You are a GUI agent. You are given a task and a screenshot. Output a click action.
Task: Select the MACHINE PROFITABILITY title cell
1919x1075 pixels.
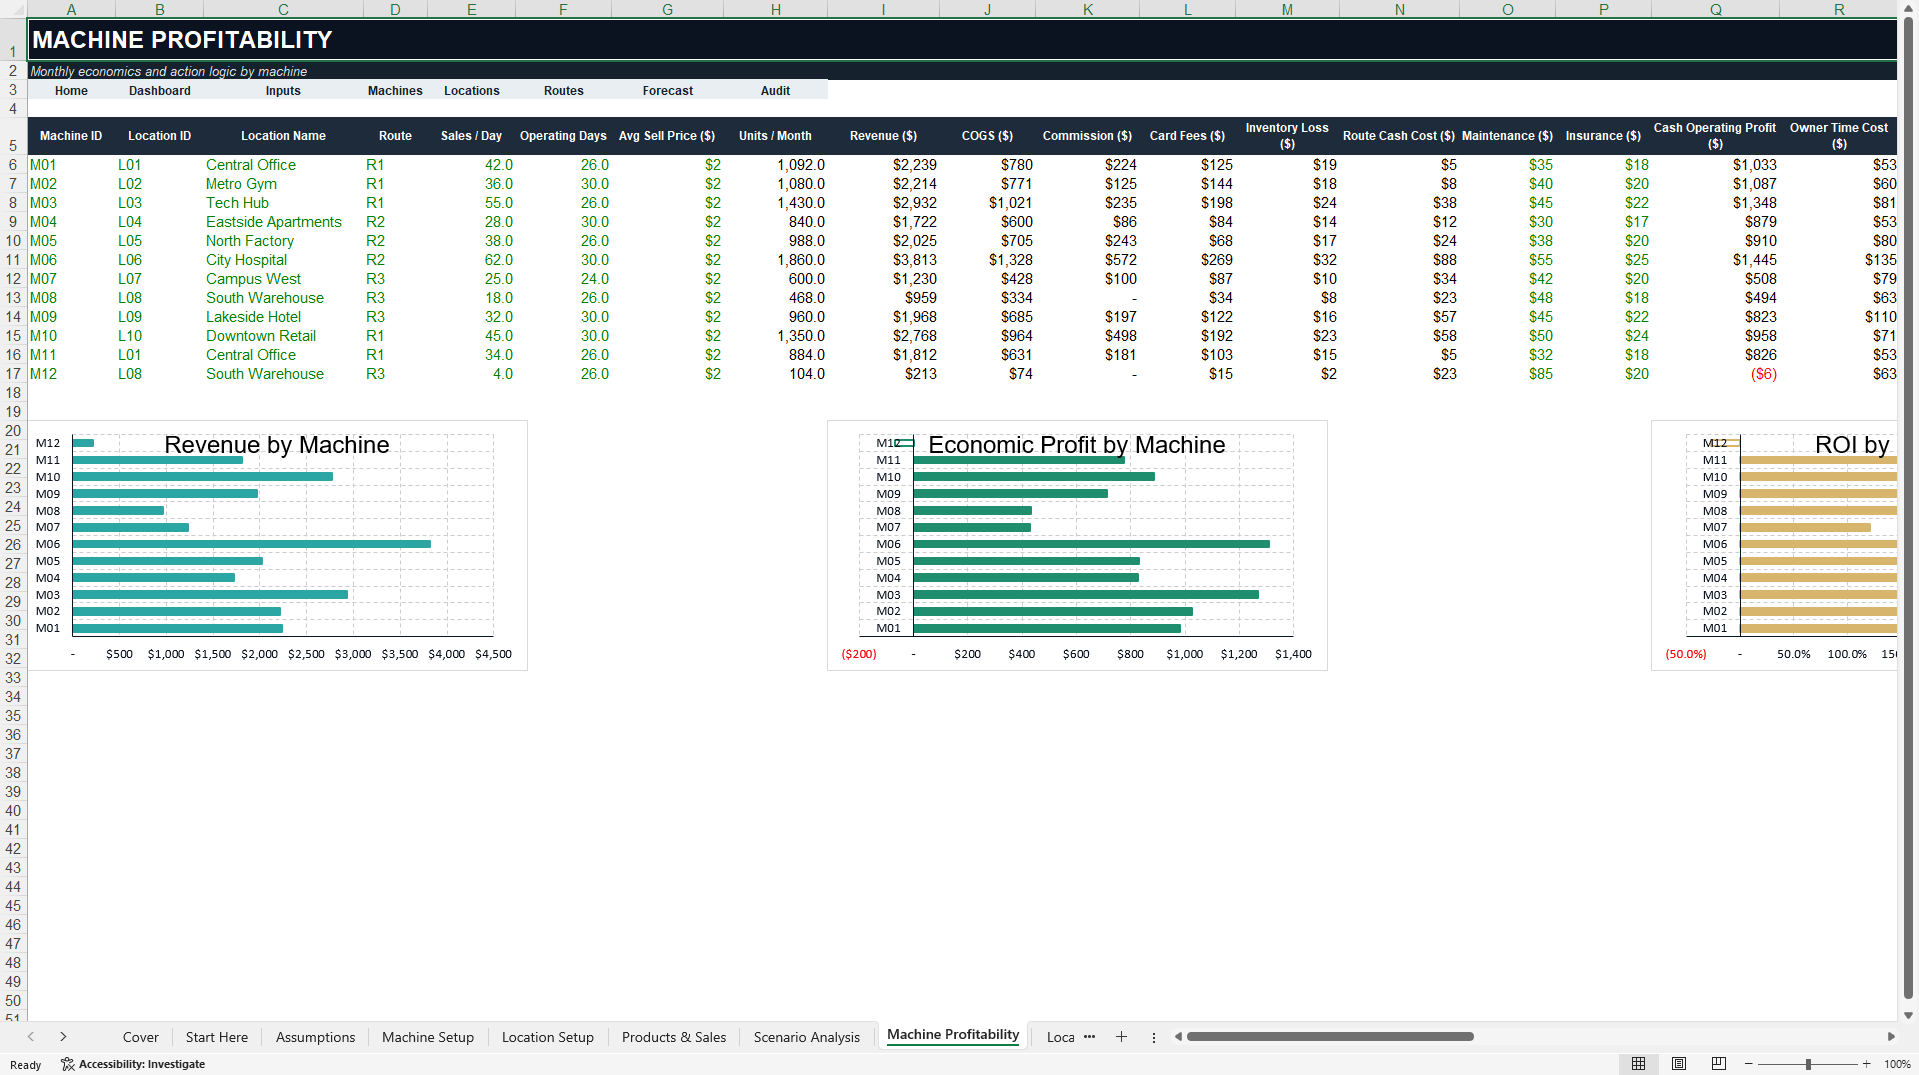click(962, 40)
